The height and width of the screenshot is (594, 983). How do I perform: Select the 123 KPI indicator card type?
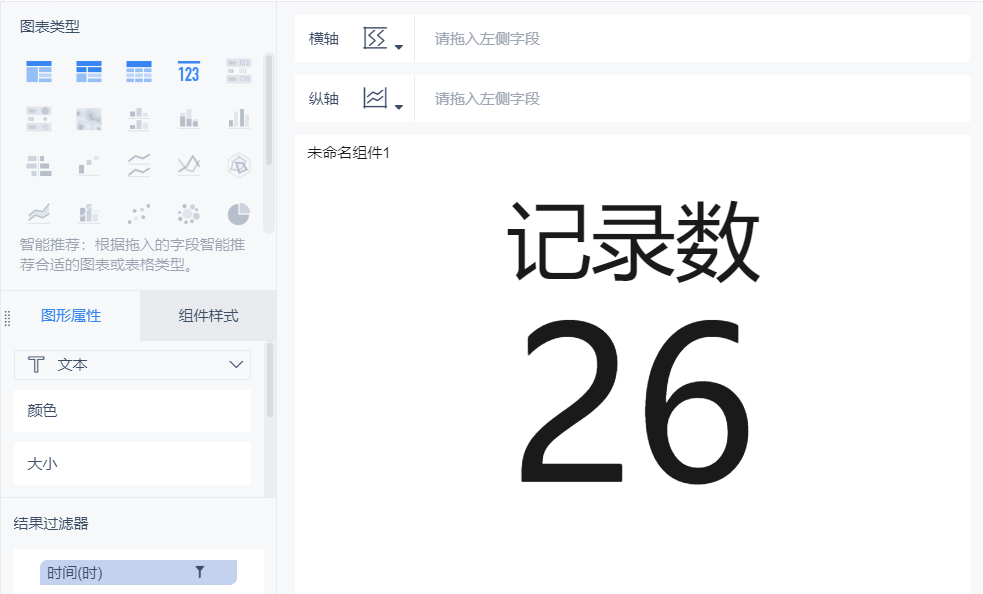(x=189, y=72)
